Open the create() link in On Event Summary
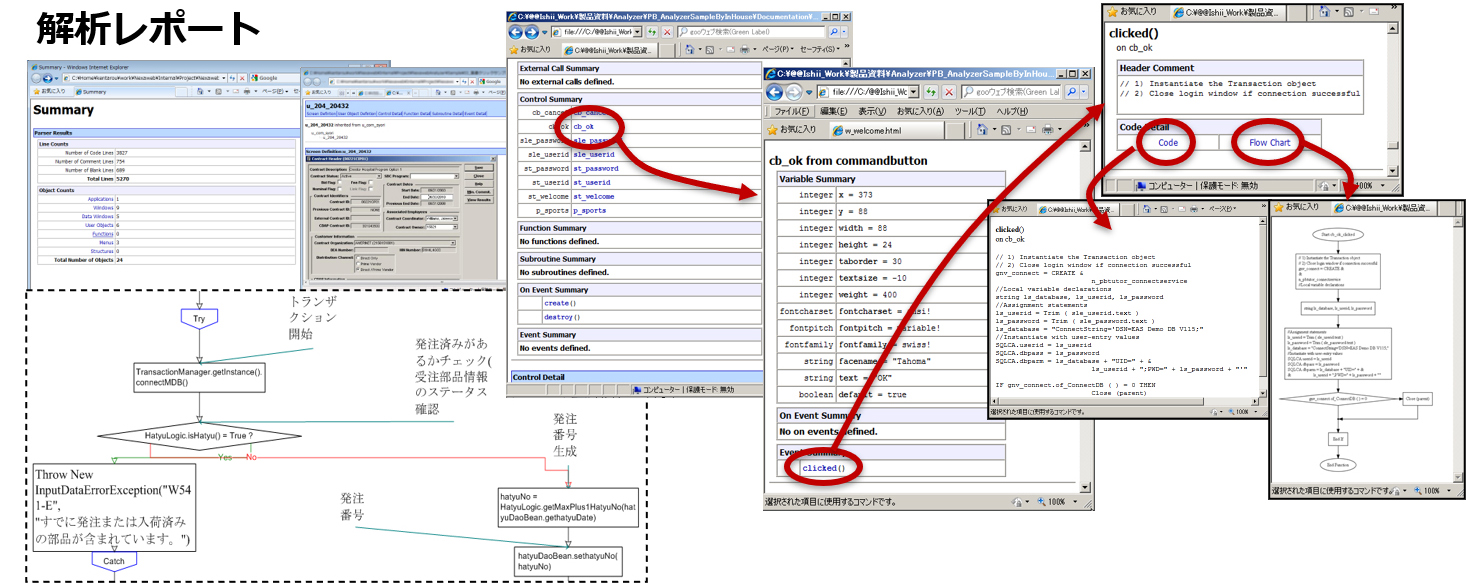 (x=561, y=303)
